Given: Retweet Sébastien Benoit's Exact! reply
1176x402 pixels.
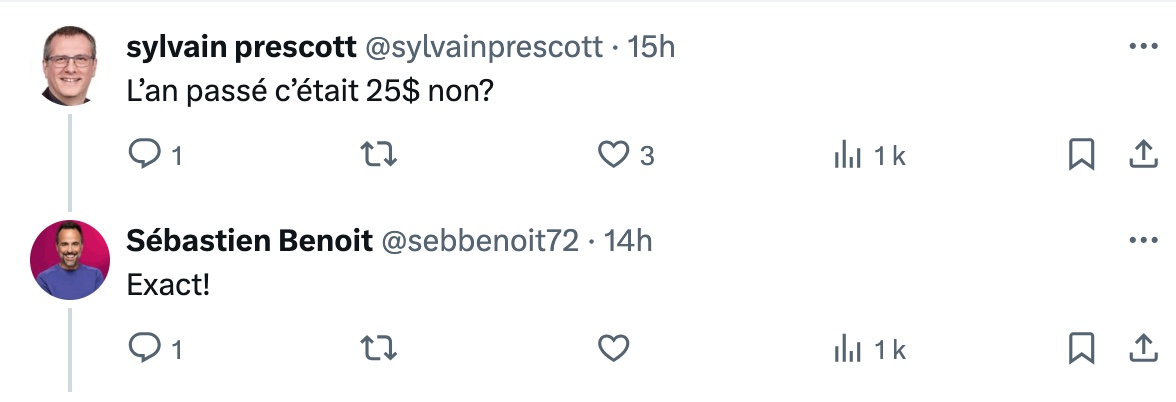Looking at the screenshot, I should [x=379, y=348].
